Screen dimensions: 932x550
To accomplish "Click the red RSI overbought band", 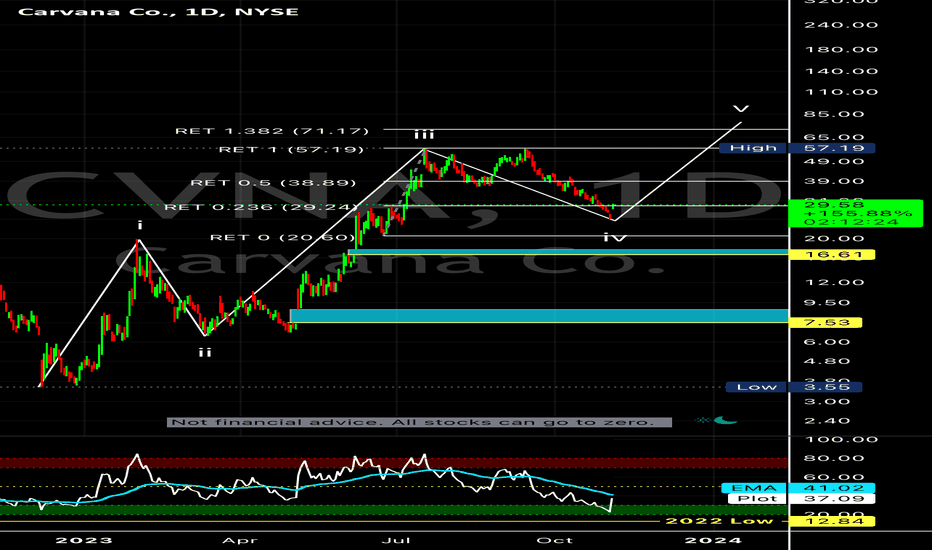I will tap(393, 463).
